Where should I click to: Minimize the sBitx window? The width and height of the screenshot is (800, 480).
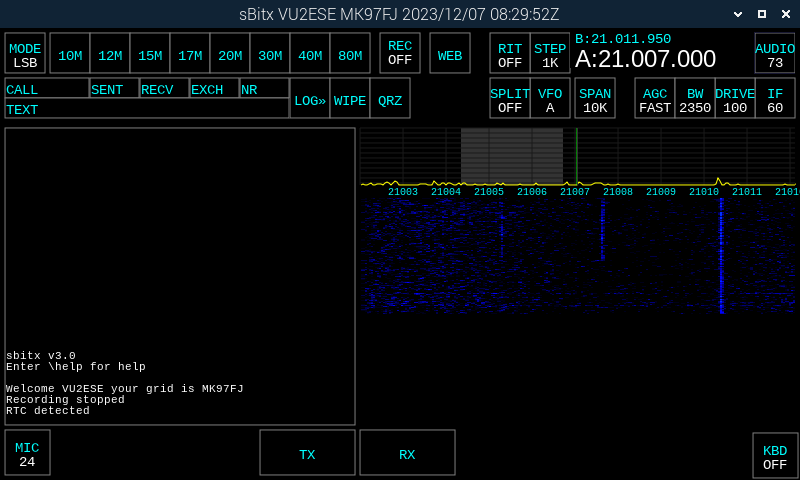[x=738, y=14]
